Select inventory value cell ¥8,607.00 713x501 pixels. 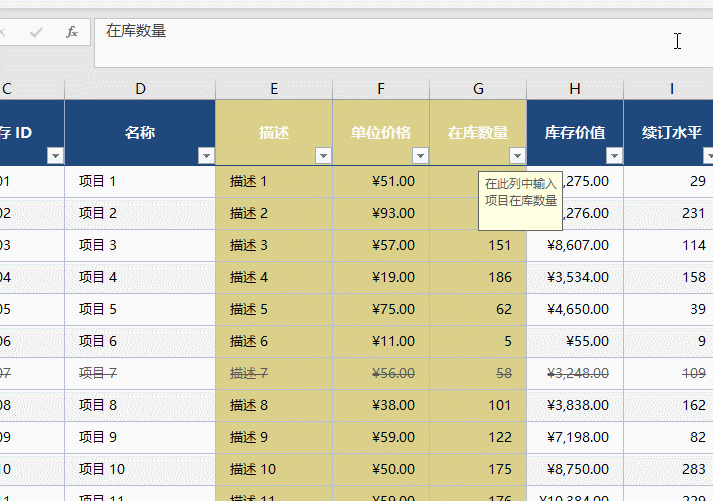click(x=575, y=245)
